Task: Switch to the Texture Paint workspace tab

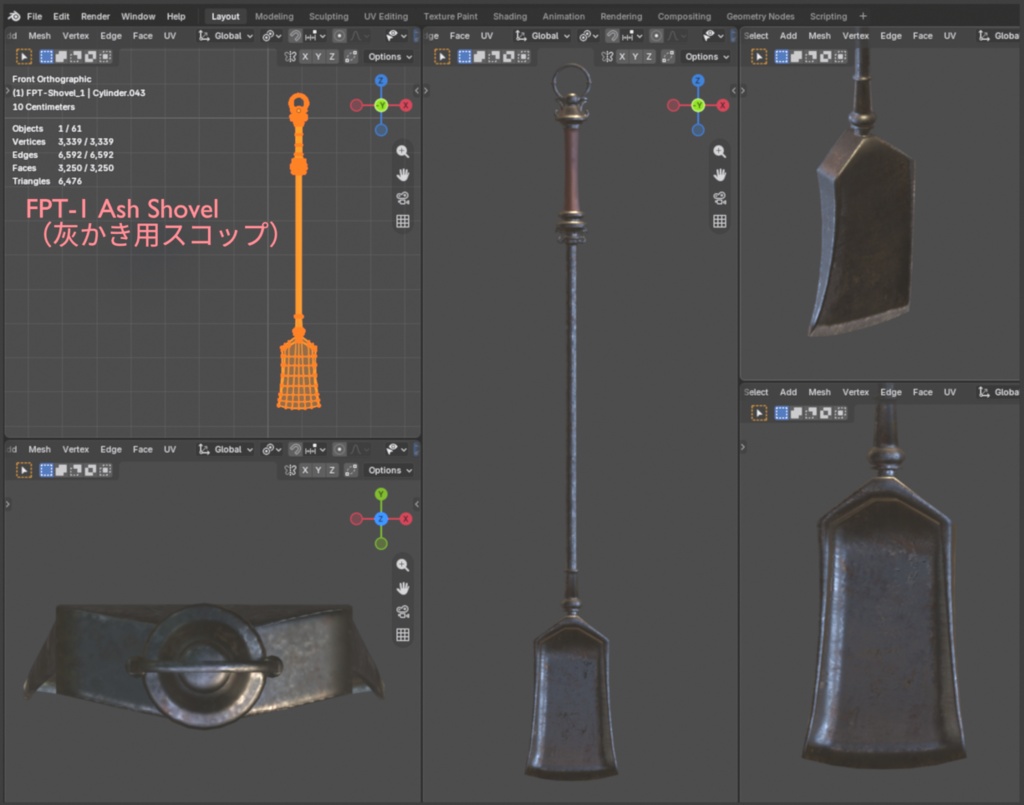Action: point(451,16)
